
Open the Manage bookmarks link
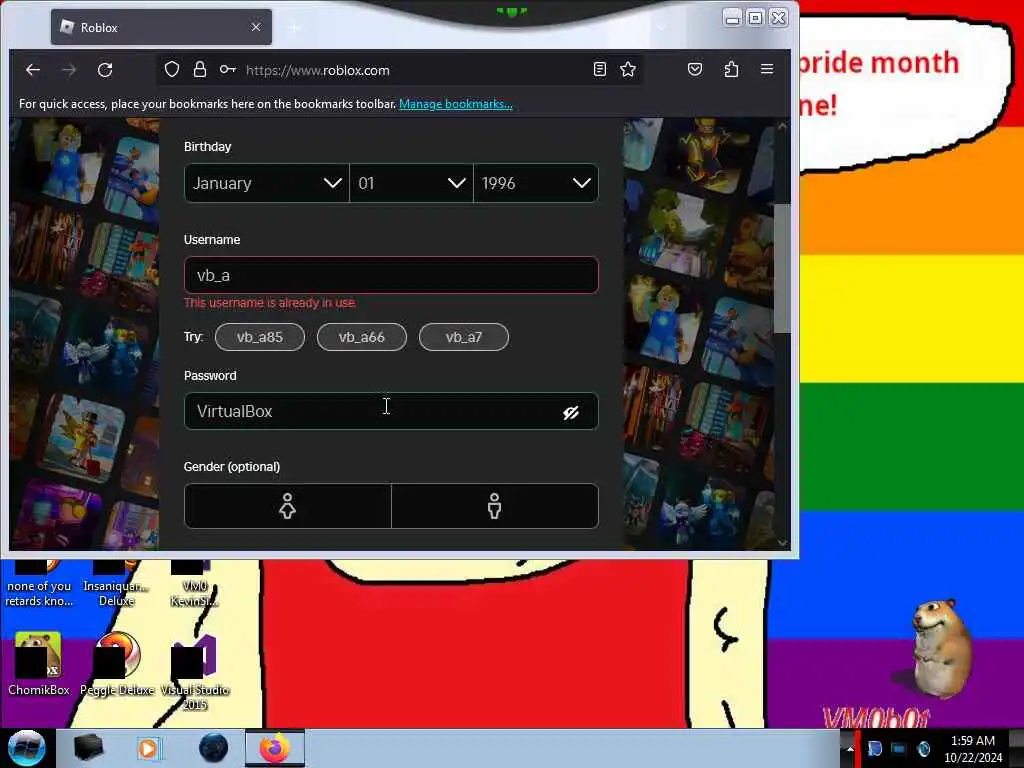coord(455,104)
